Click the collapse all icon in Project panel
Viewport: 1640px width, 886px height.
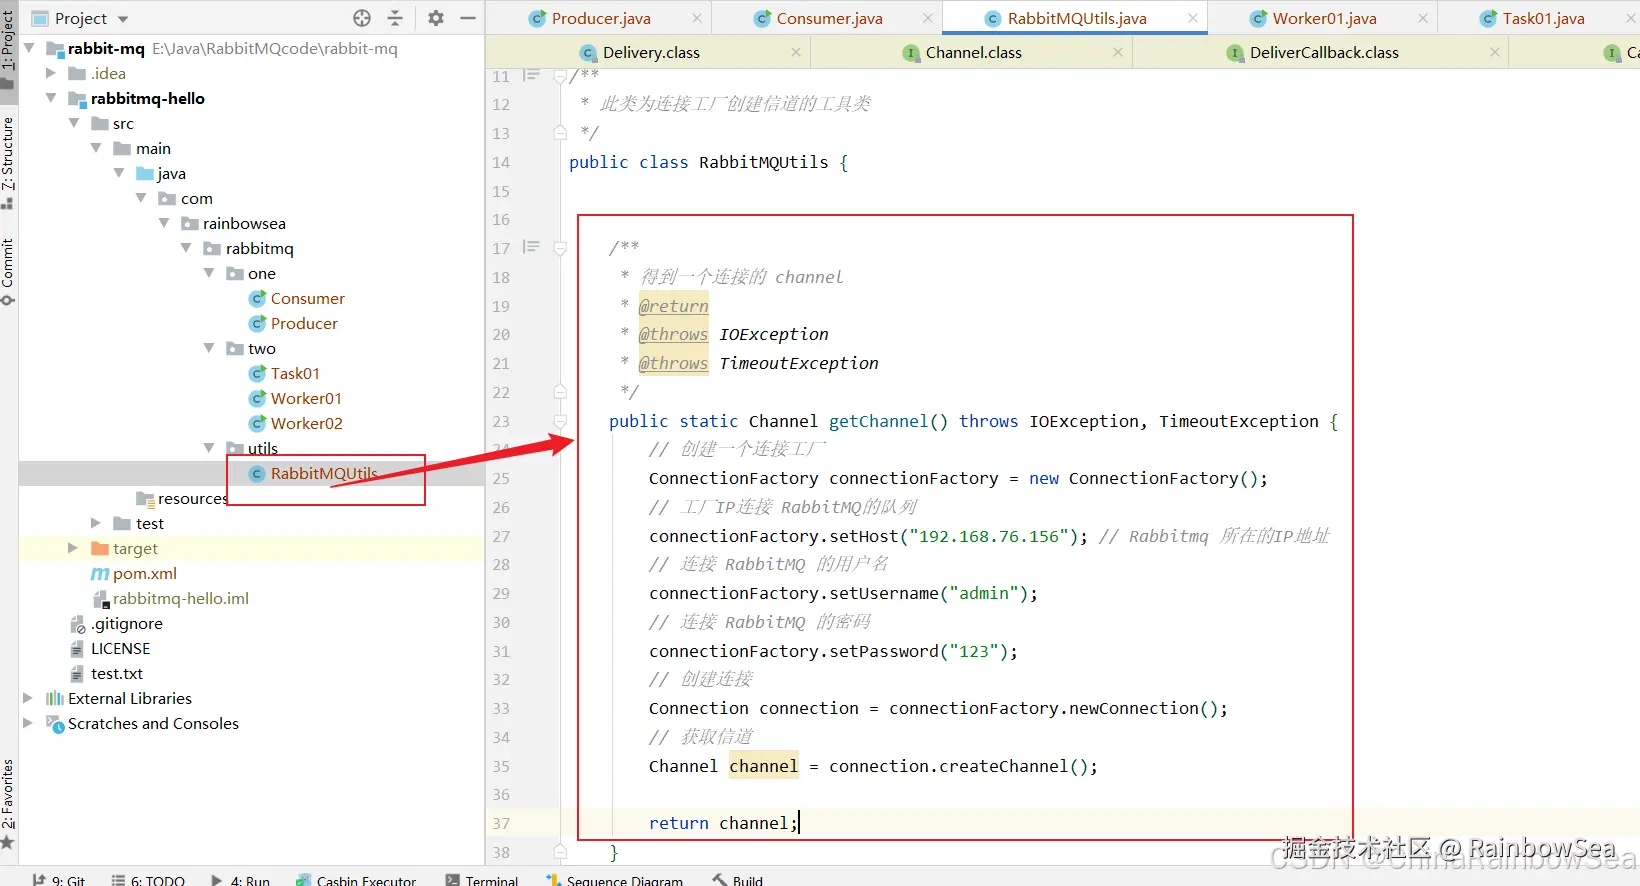point(395,18)
